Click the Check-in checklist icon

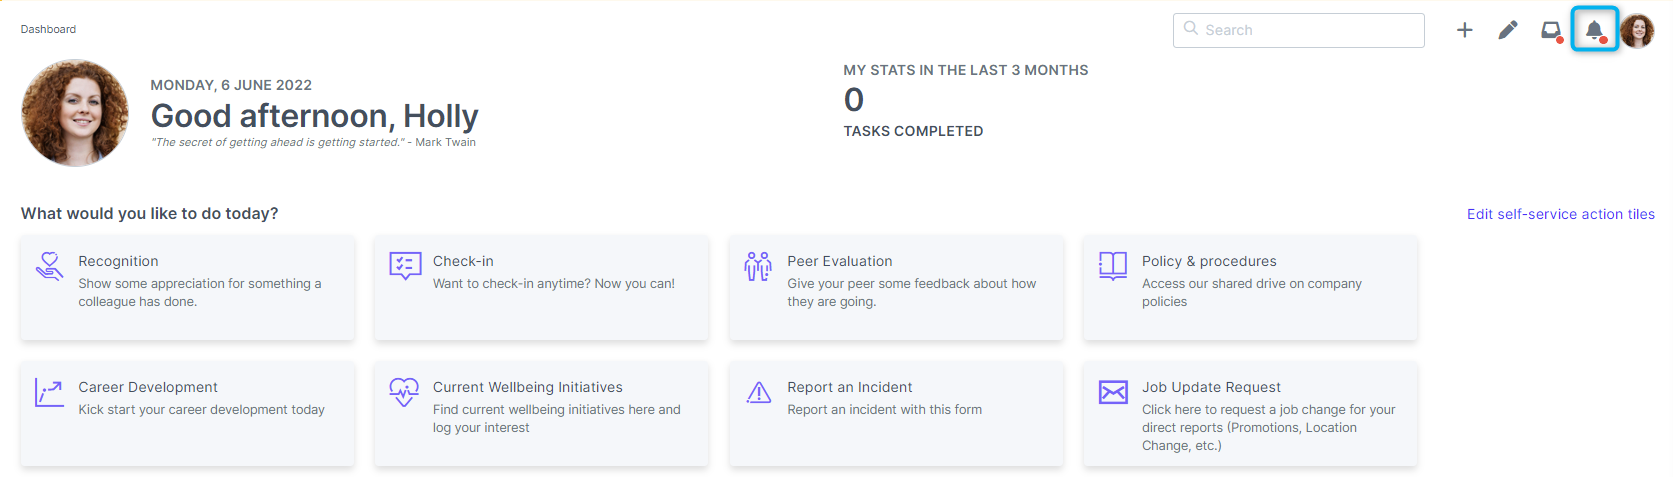tap(404, 266)
